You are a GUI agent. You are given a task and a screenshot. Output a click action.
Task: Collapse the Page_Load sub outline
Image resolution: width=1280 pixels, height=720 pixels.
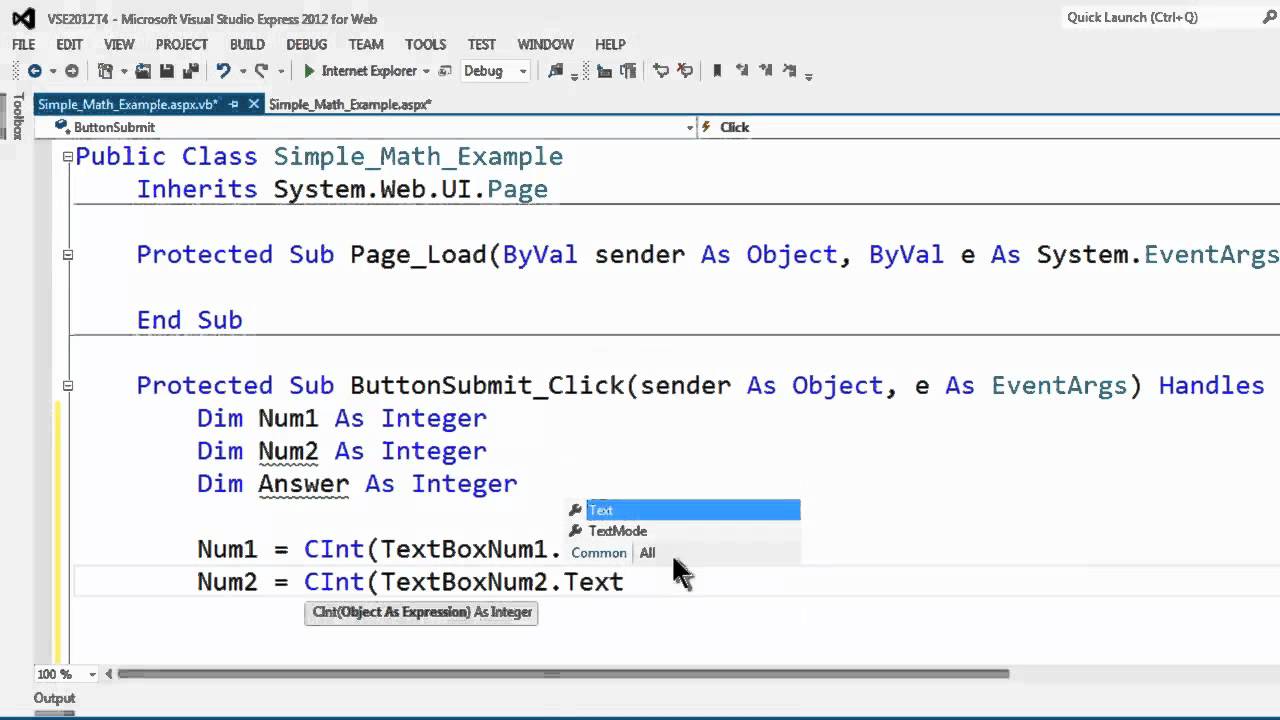(x=68, y=254)
